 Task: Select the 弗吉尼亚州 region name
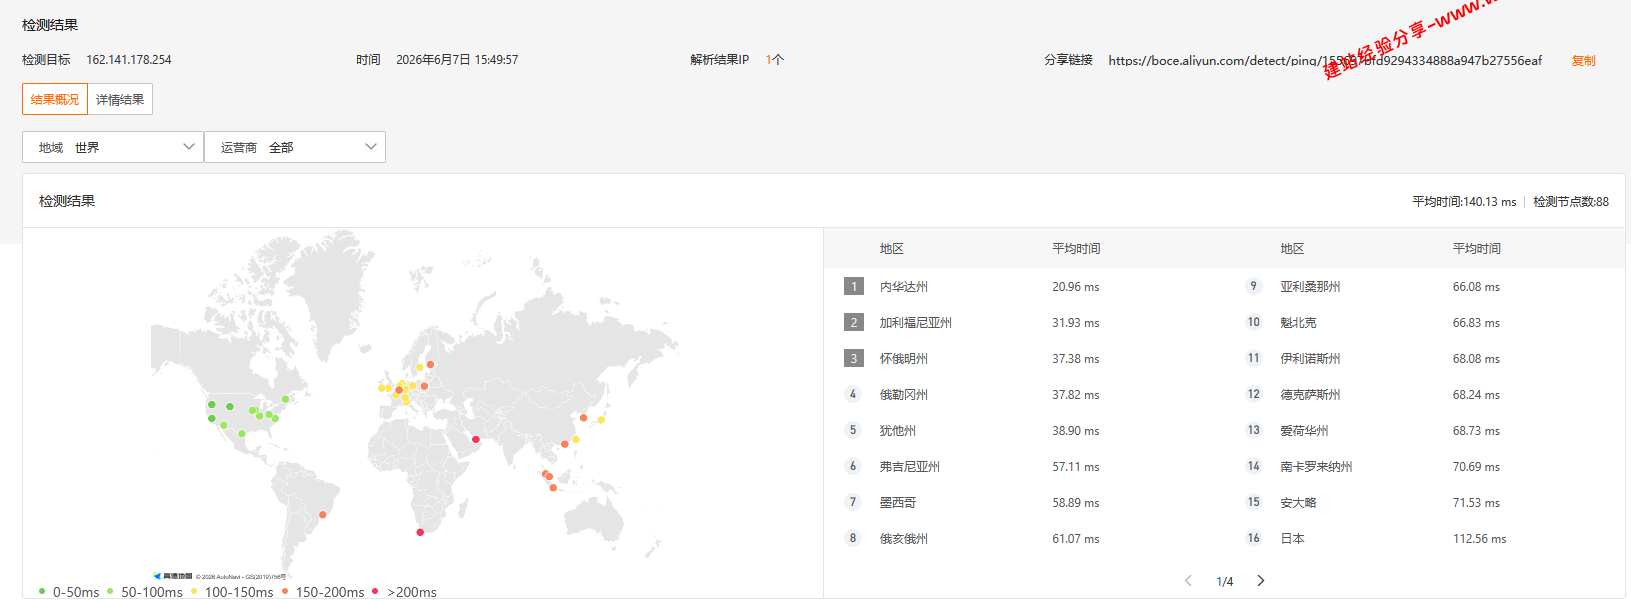click(x=910, y=466)
